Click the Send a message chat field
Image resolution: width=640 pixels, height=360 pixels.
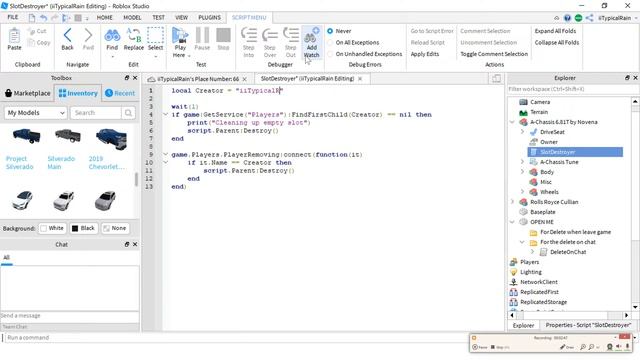coord(69,316)
